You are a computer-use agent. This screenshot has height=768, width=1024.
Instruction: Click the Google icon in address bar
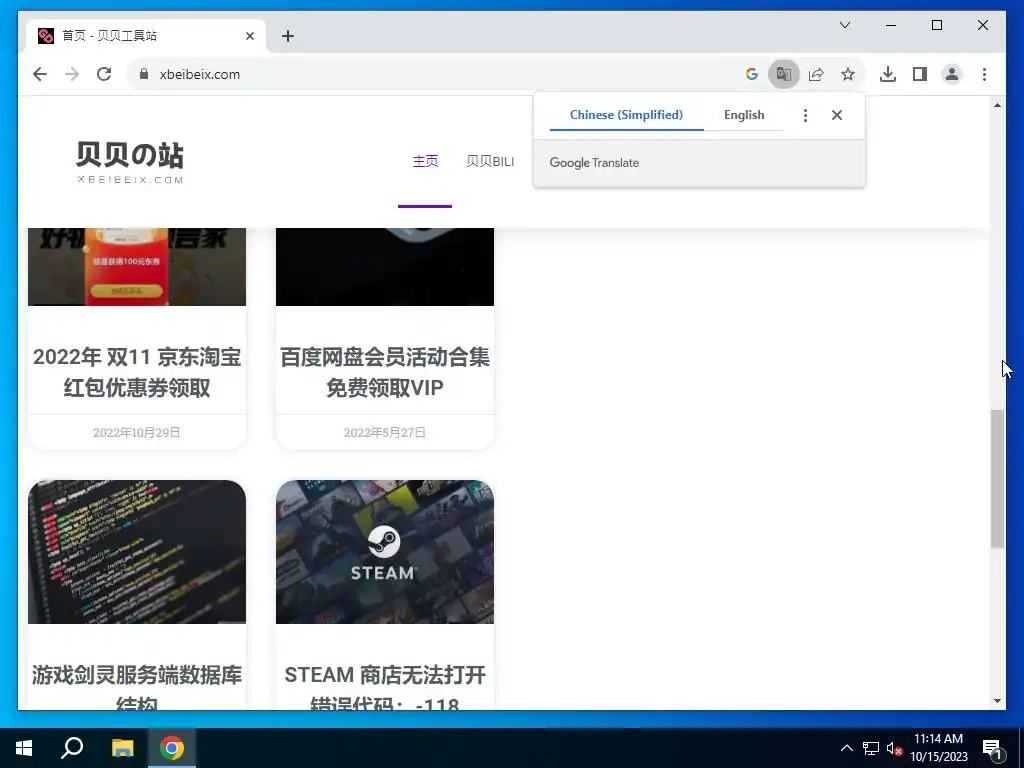[752, 74]
